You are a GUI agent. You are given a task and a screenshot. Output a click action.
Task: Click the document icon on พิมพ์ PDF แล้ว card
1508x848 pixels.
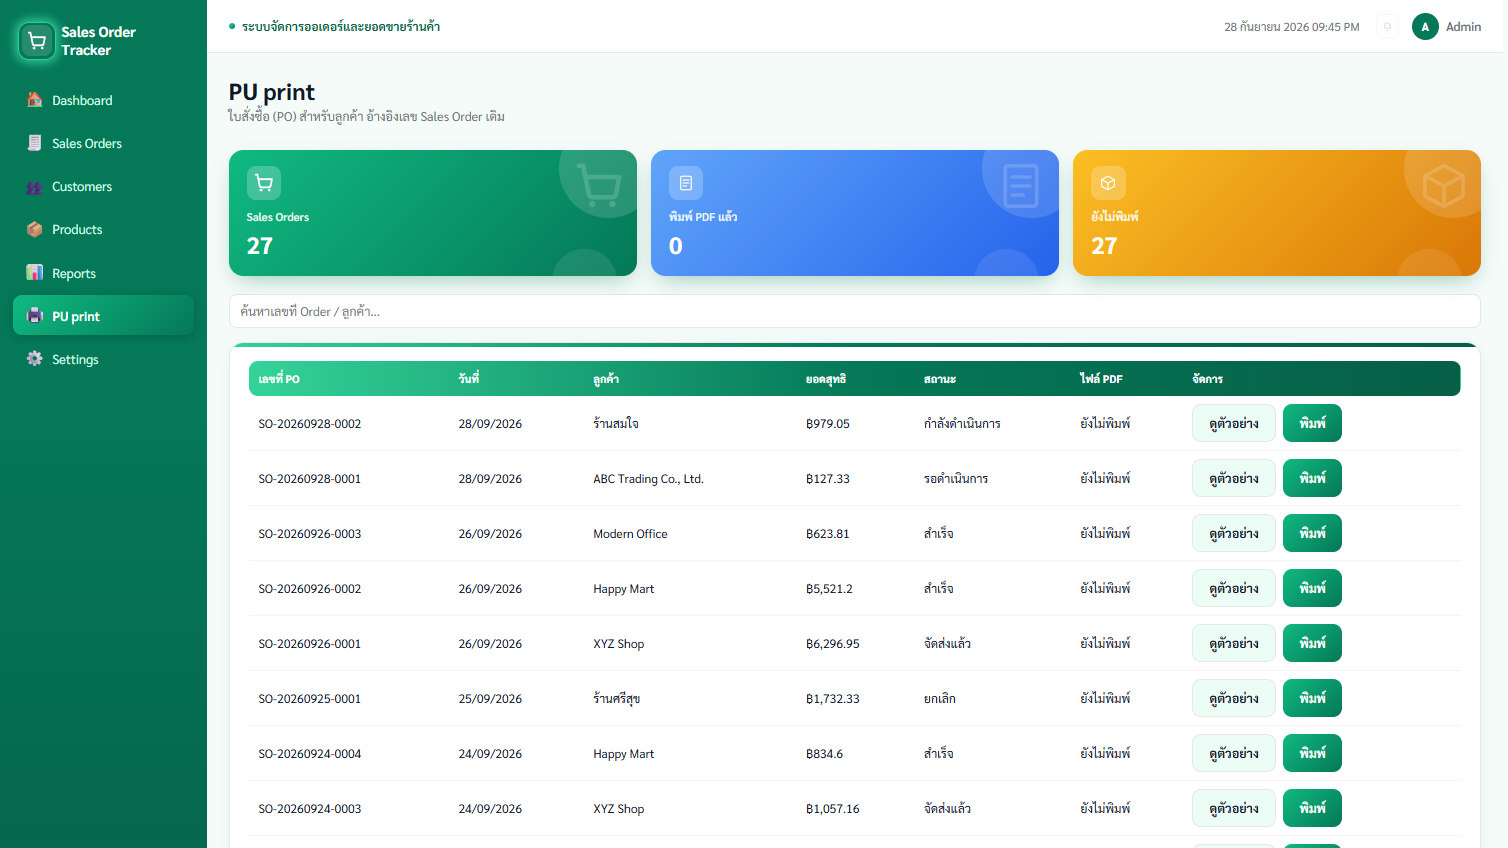(686, 183)
